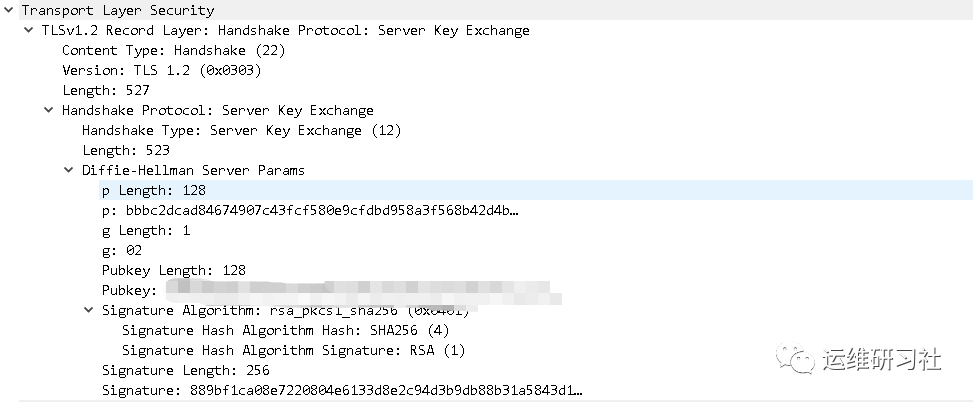Collapse the Transport Layer Security tree node

tap(9, 10)
